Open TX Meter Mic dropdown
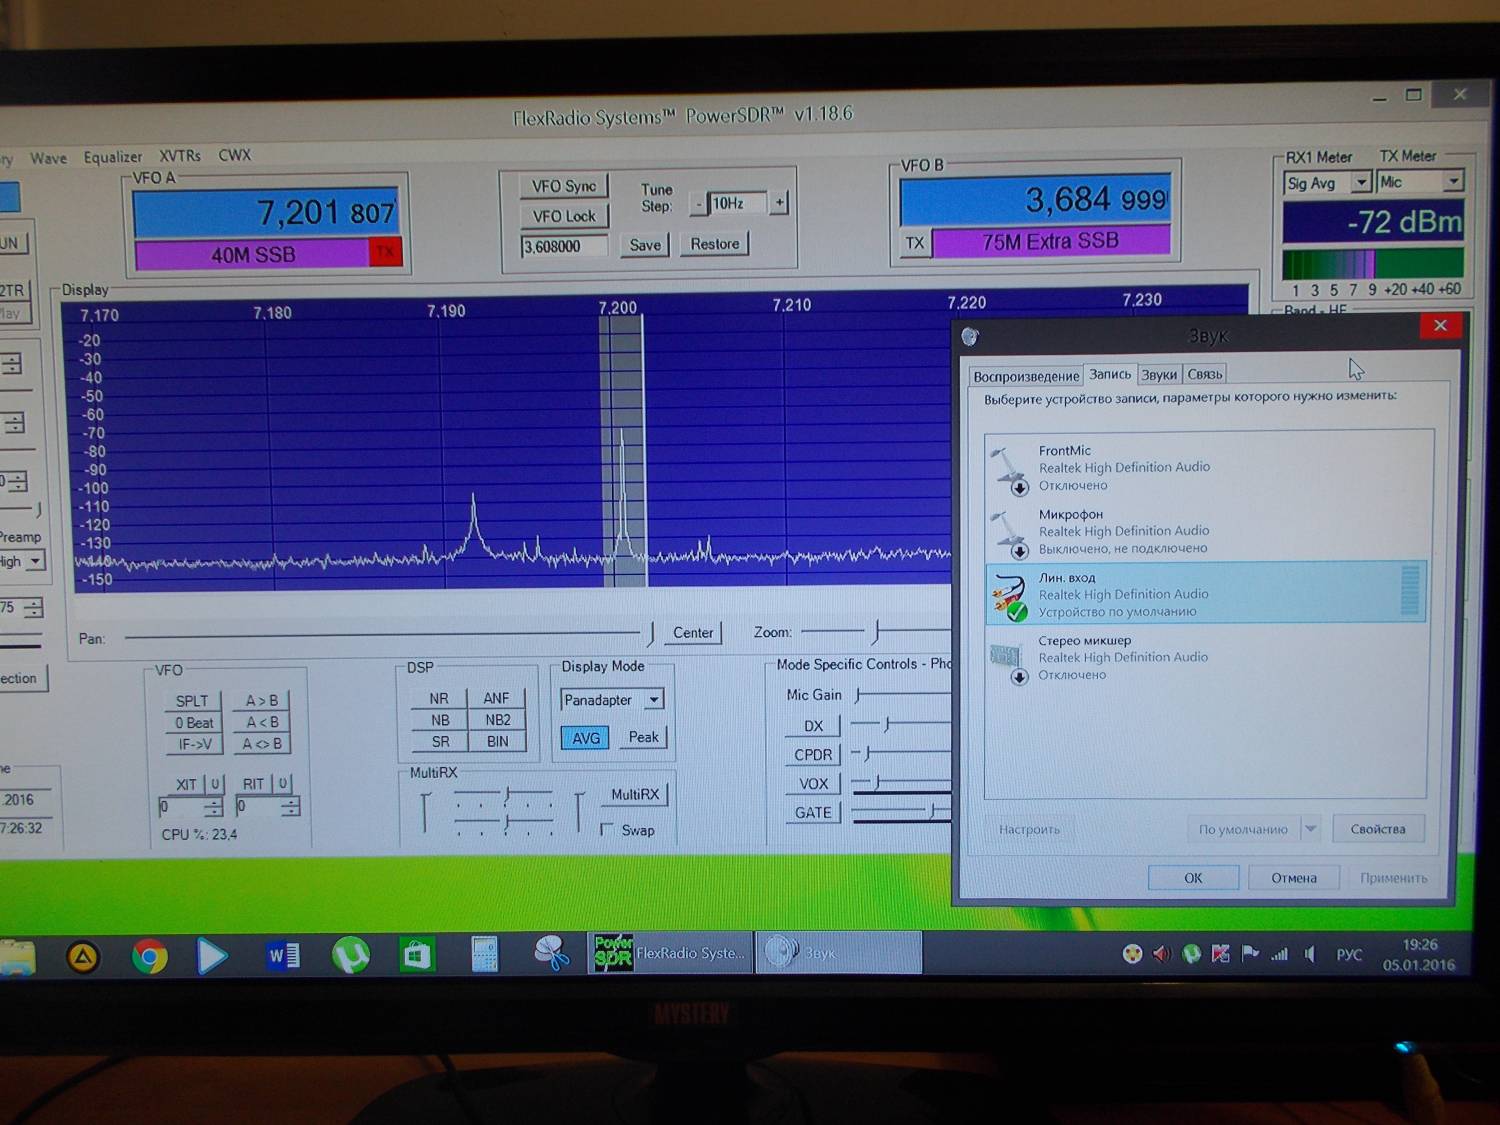 pos(1453,180)
